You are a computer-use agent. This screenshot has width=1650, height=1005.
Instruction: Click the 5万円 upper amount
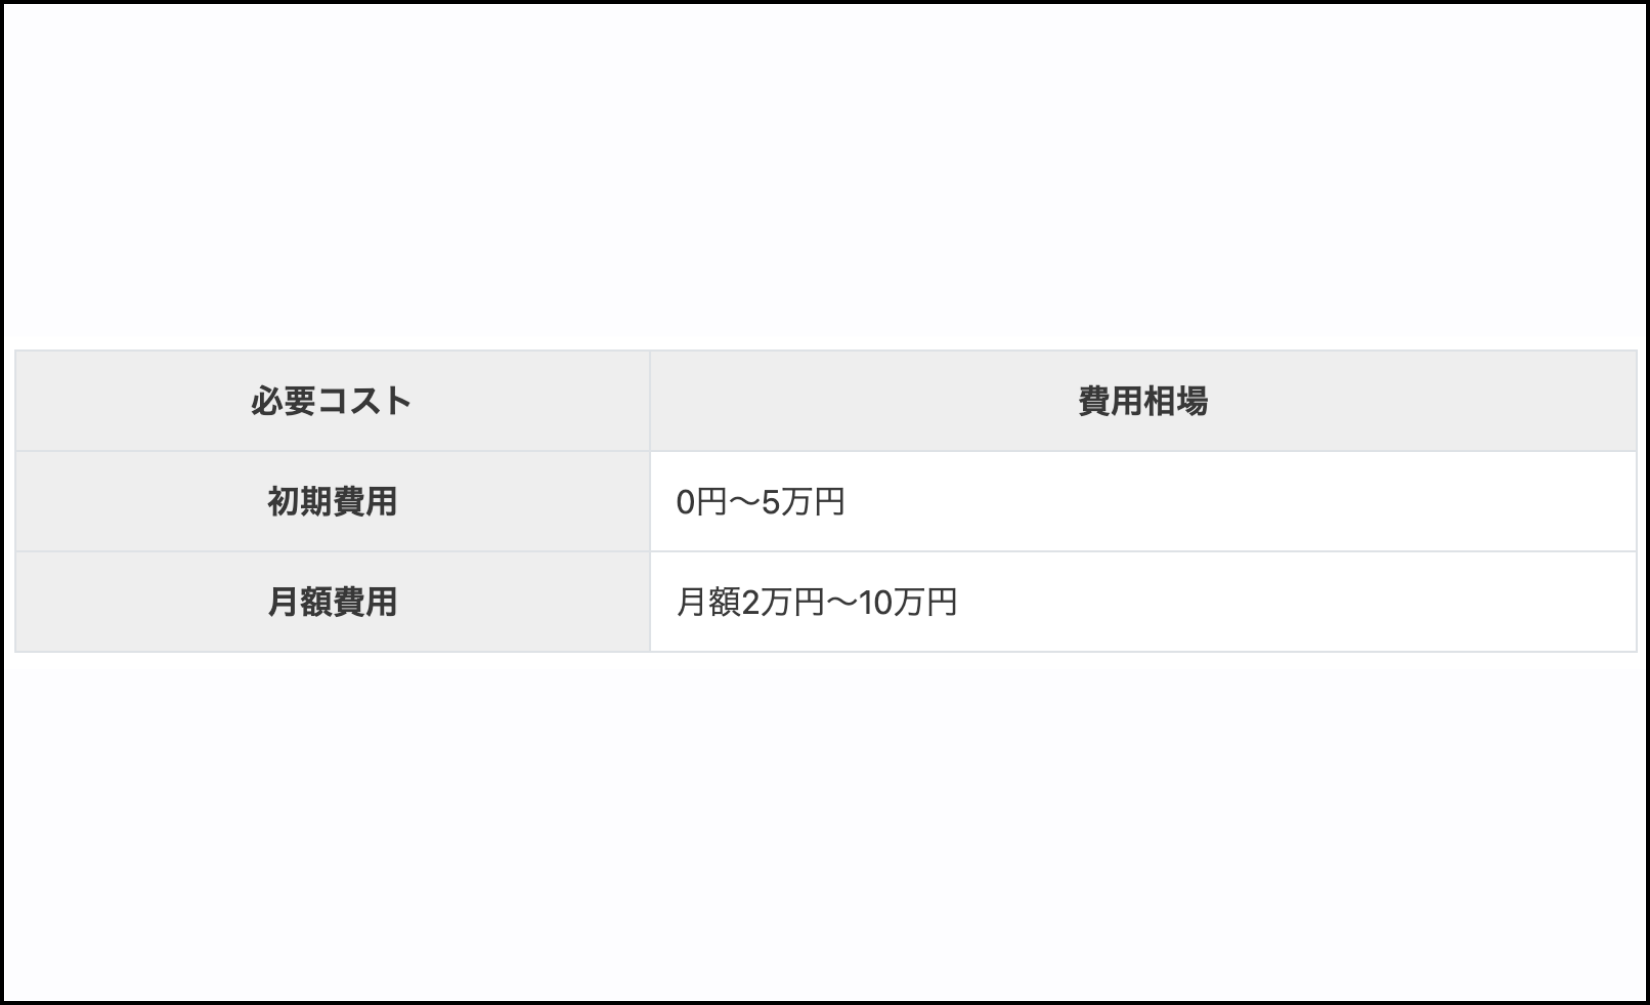point(803,502)
